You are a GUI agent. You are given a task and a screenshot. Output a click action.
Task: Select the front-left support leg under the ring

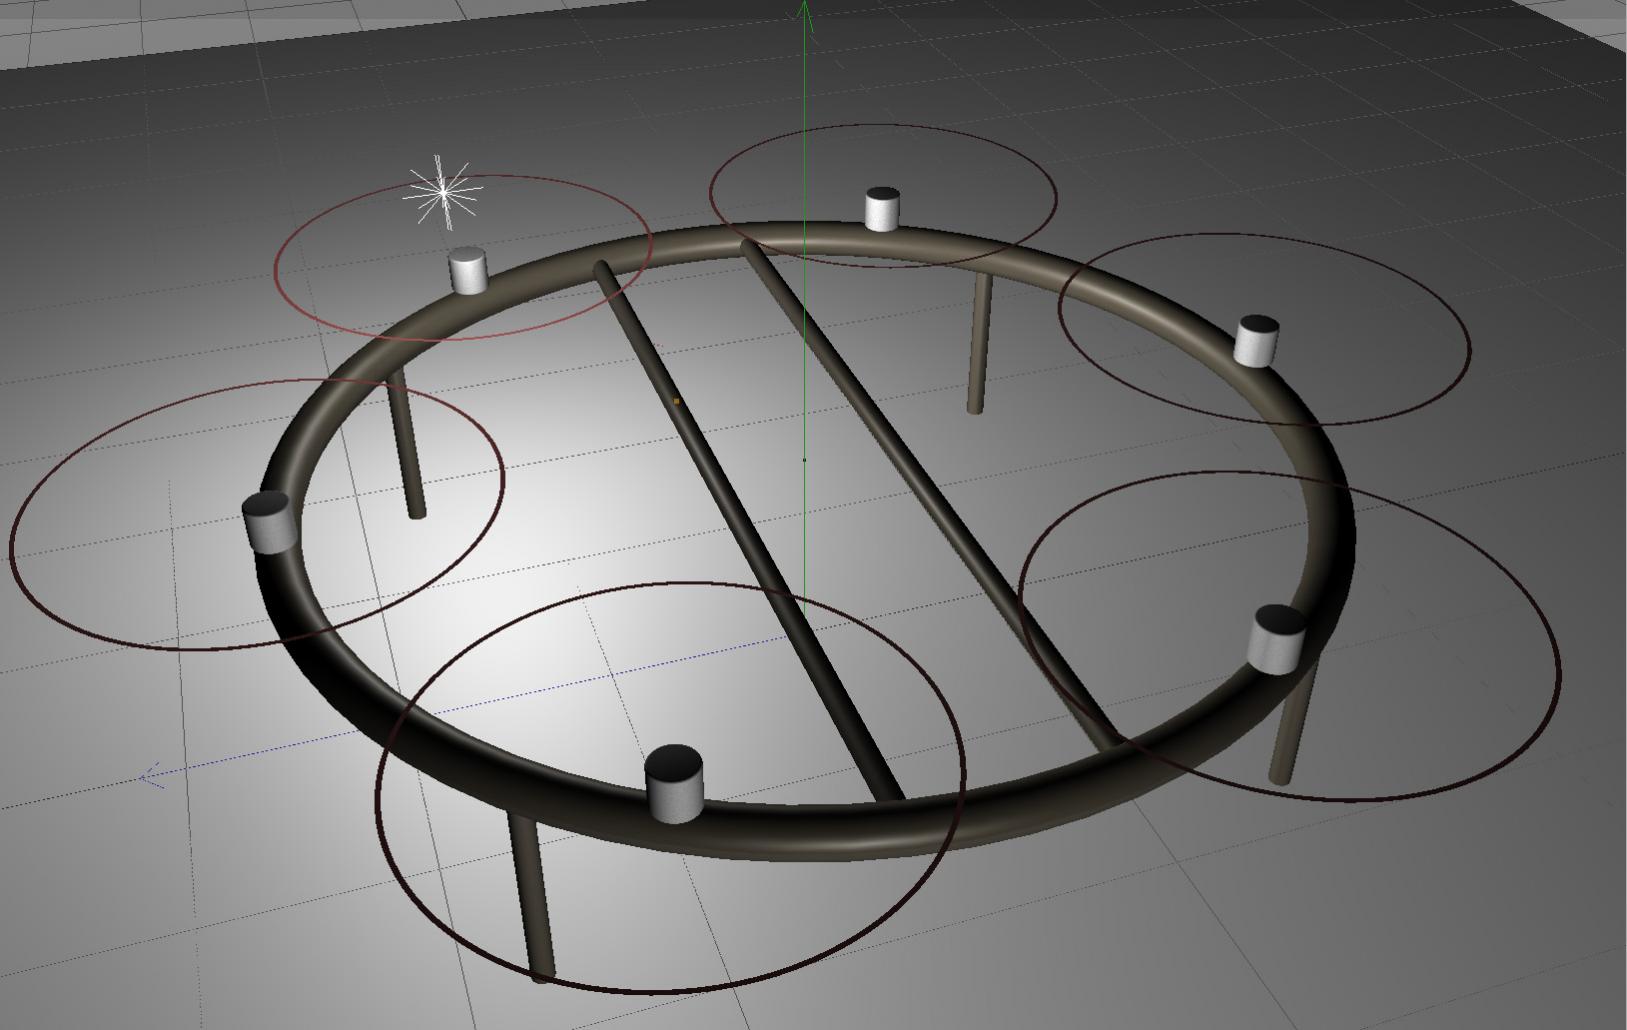pos(530,896)
